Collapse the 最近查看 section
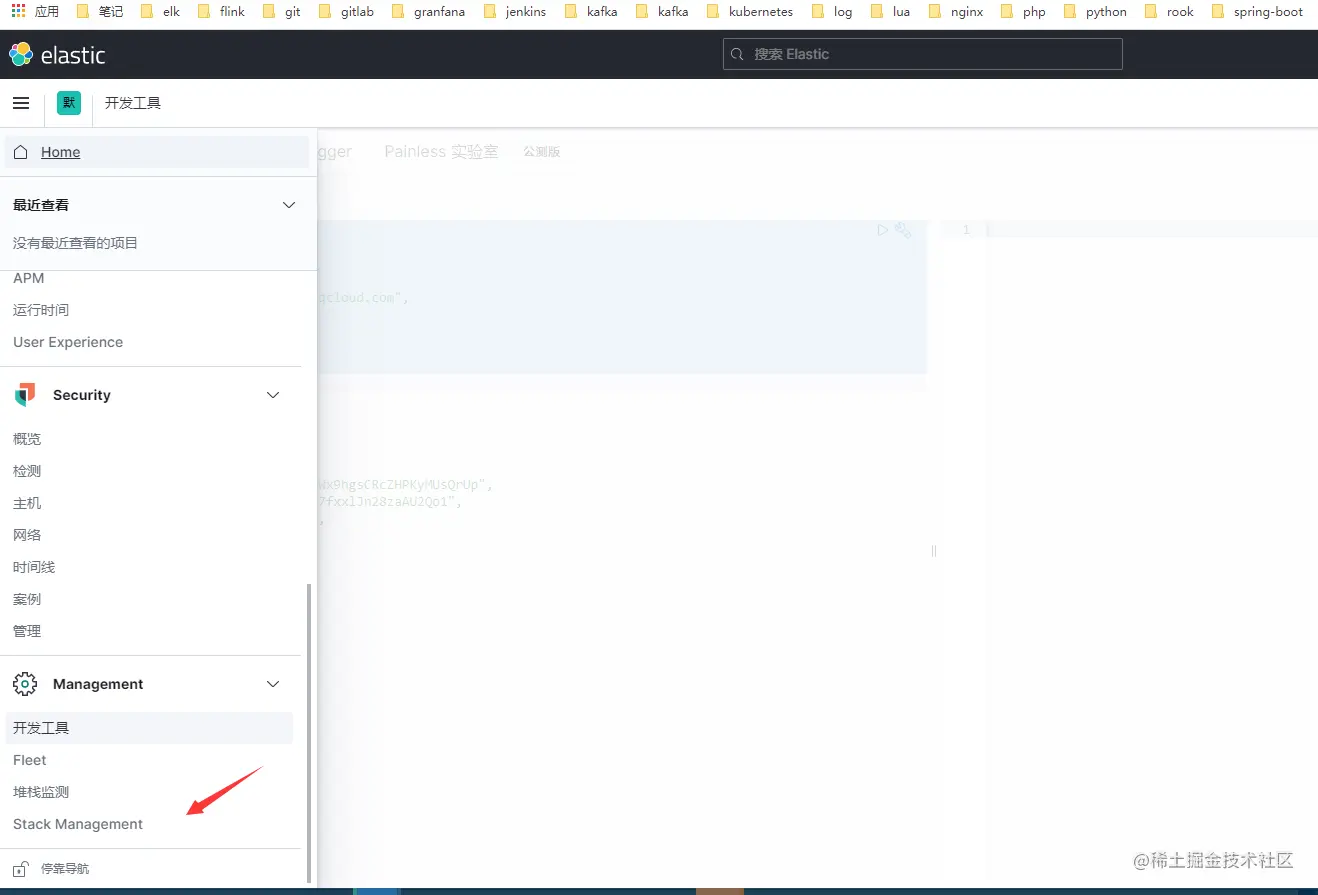Screen dimensions: 1318x895 click(289, 205)
